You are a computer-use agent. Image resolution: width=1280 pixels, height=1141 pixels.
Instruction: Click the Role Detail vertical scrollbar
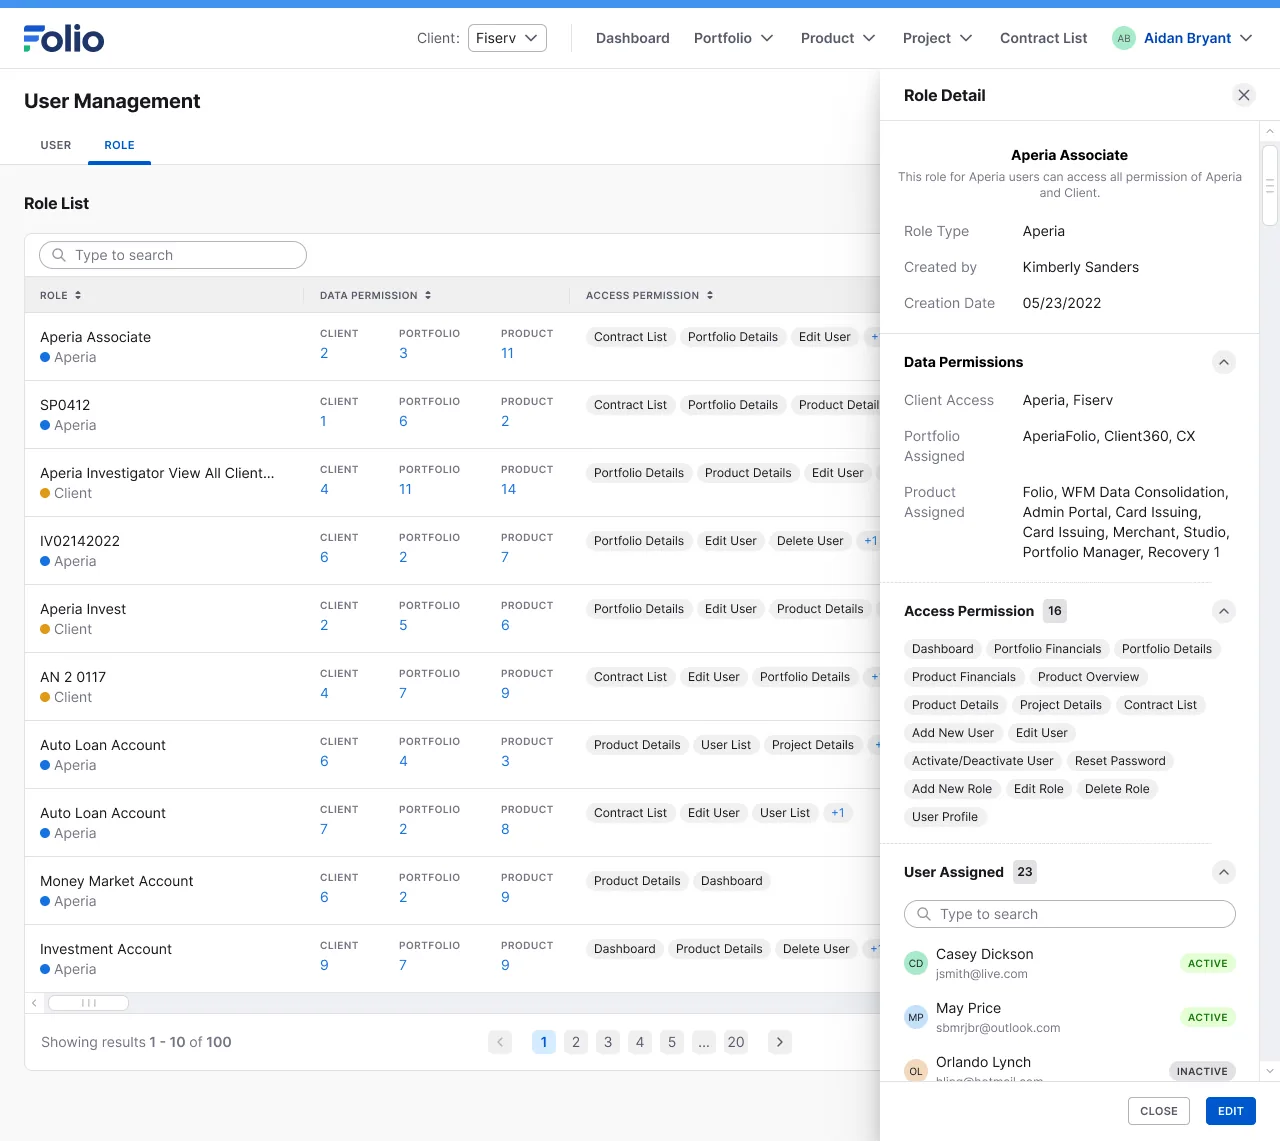1270,186
